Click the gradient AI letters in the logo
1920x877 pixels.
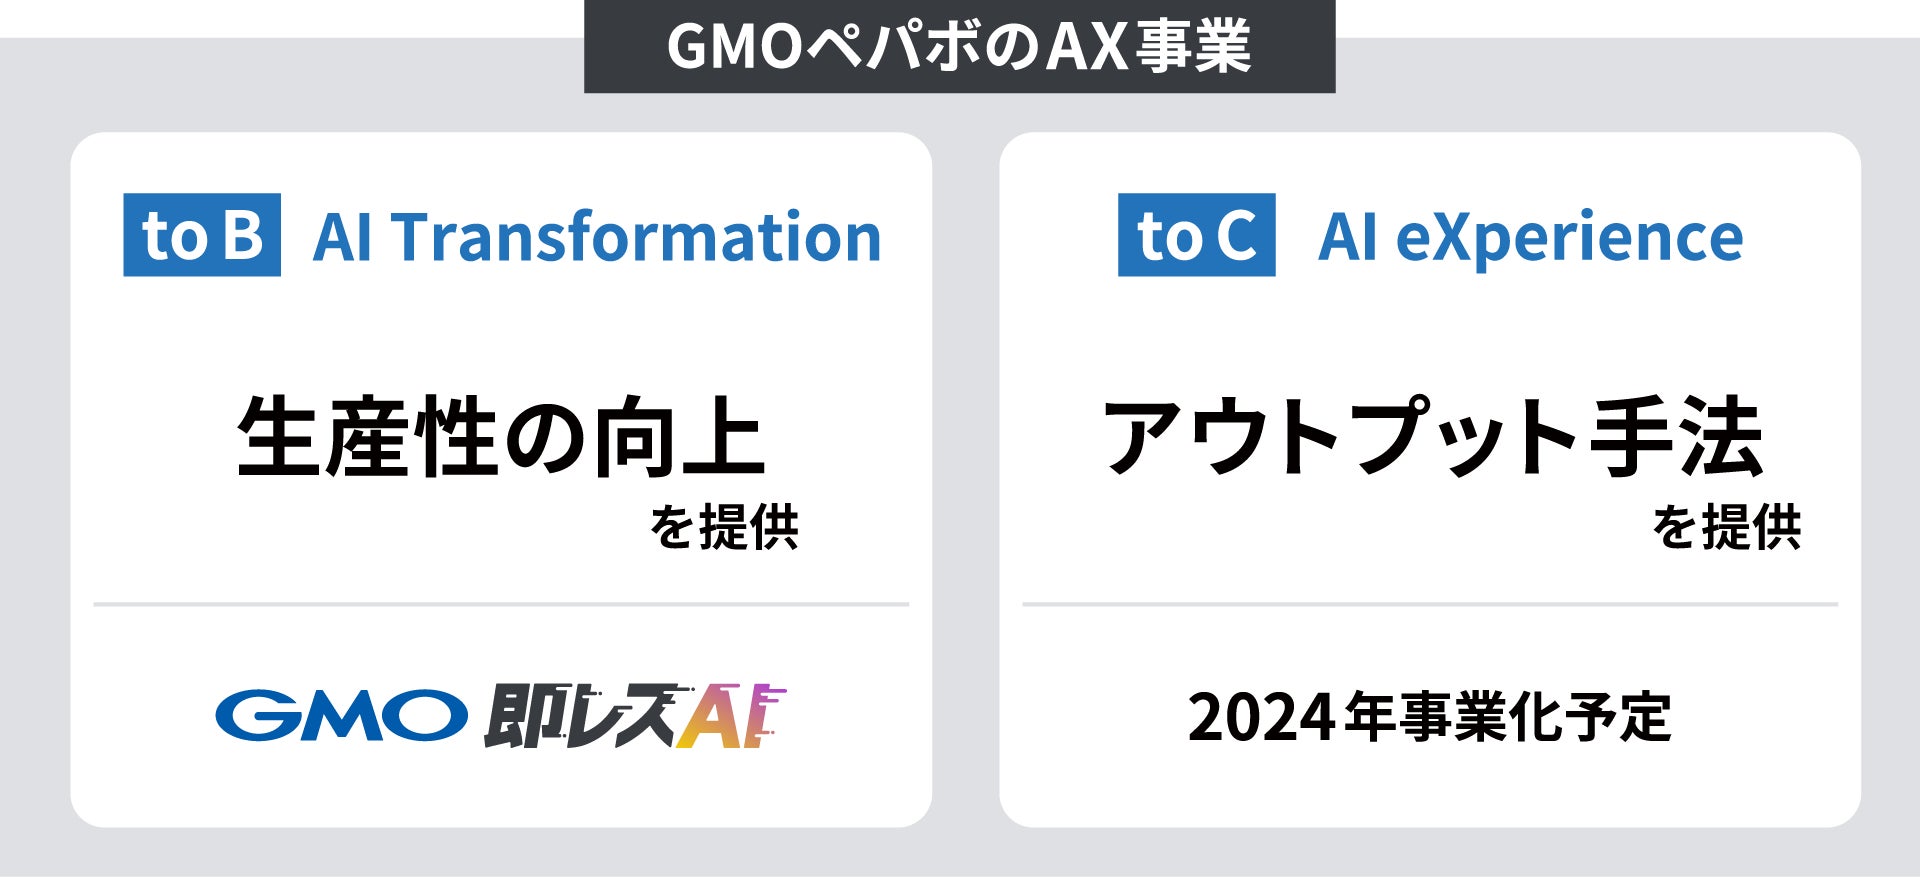(728, 716)
